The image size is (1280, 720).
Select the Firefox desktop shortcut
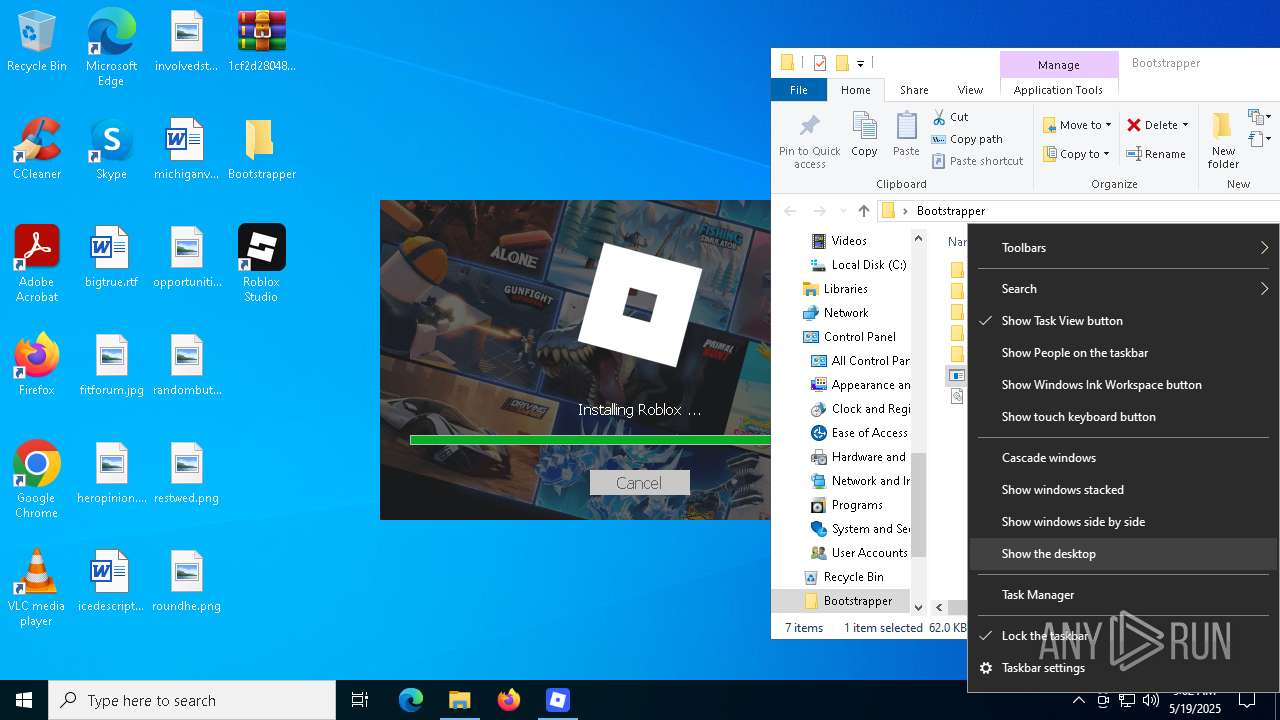click(37, 365)
